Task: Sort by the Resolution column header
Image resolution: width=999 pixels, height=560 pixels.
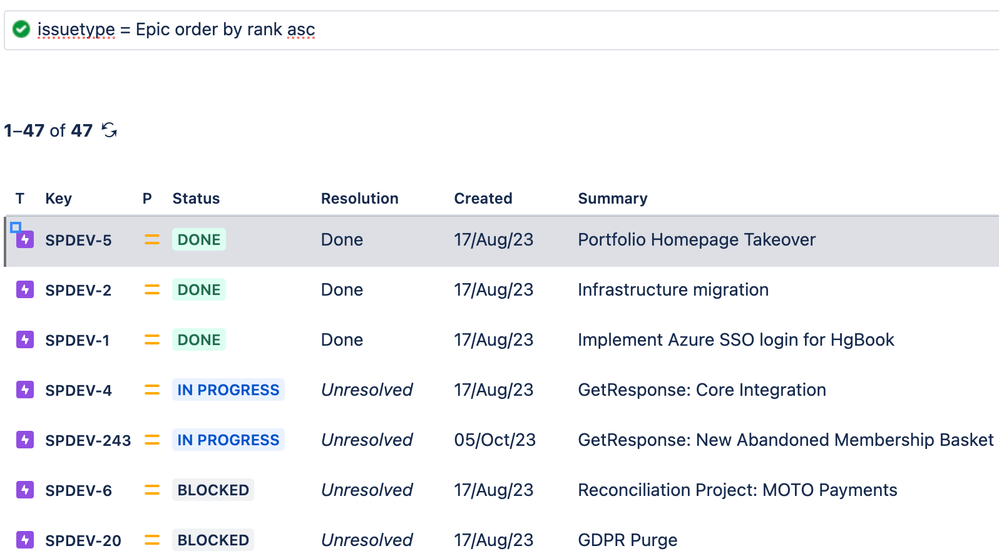Action: tap(359, 199)
